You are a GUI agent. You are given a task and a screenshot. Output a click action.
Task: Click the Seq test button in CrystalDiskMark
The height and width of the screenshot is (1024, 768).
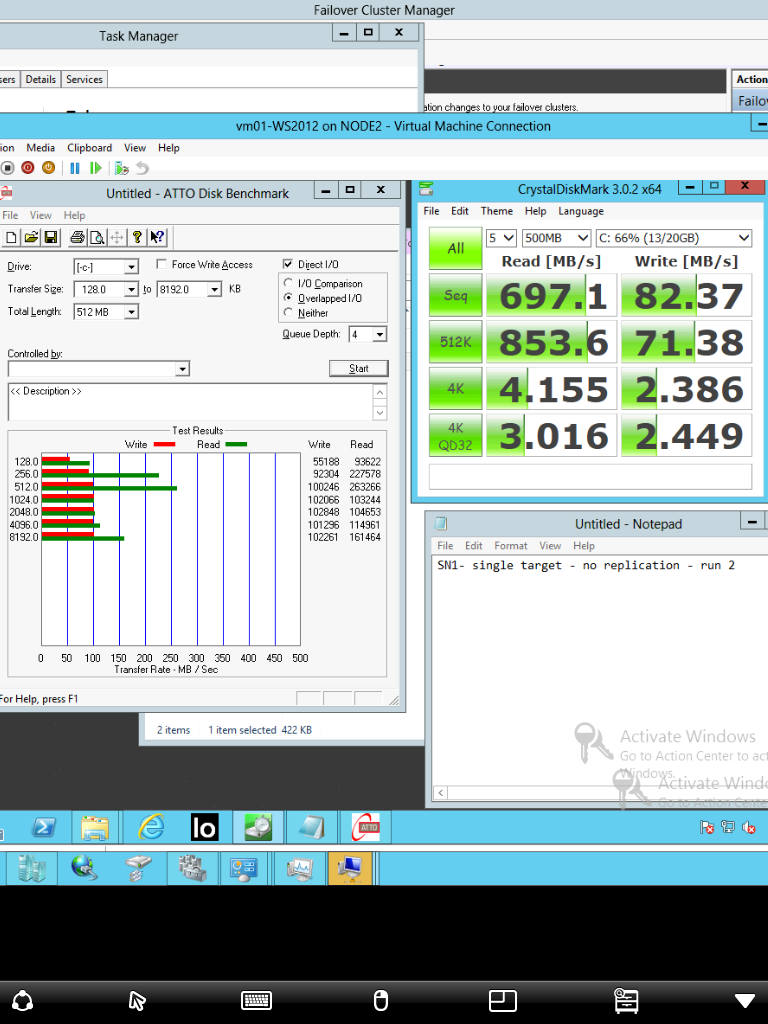coord(455,295)
